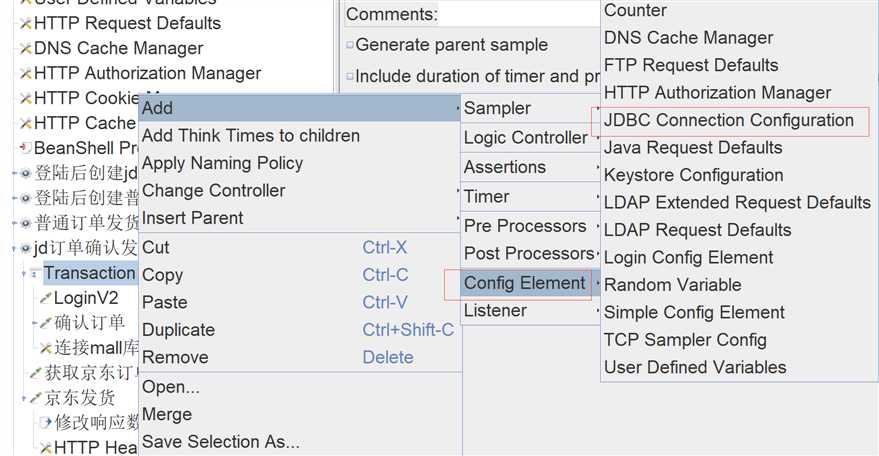Choose JDBC Connection Configuration from submenu
The image size is (879, 456).
(729, 120)
